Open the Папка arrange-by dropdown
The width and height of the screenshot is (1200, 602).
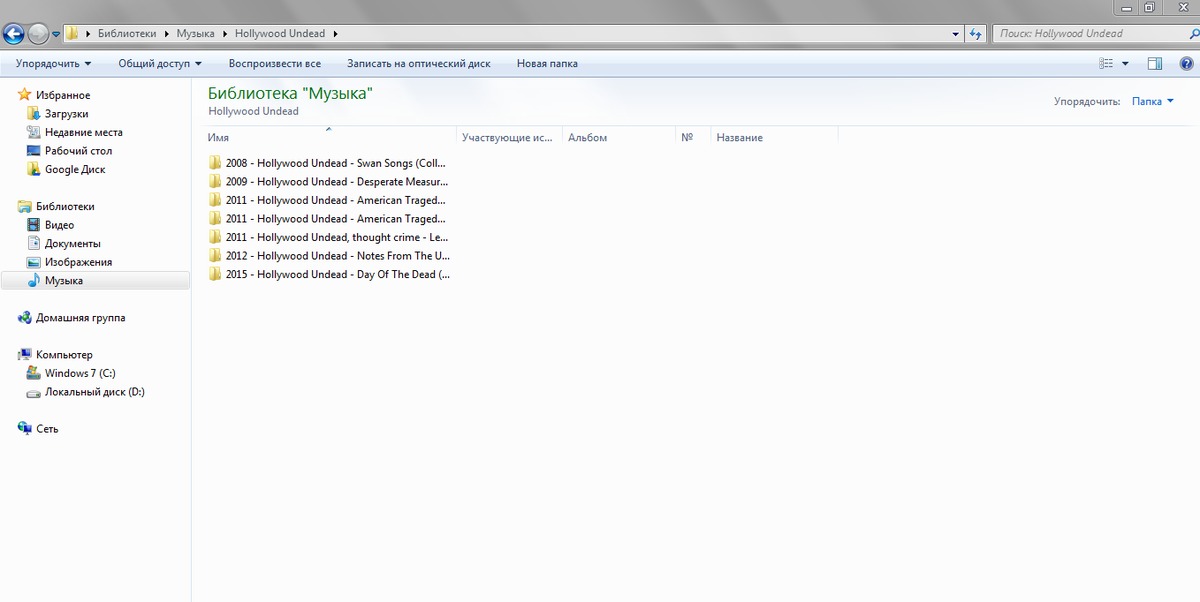point(1152,101)
